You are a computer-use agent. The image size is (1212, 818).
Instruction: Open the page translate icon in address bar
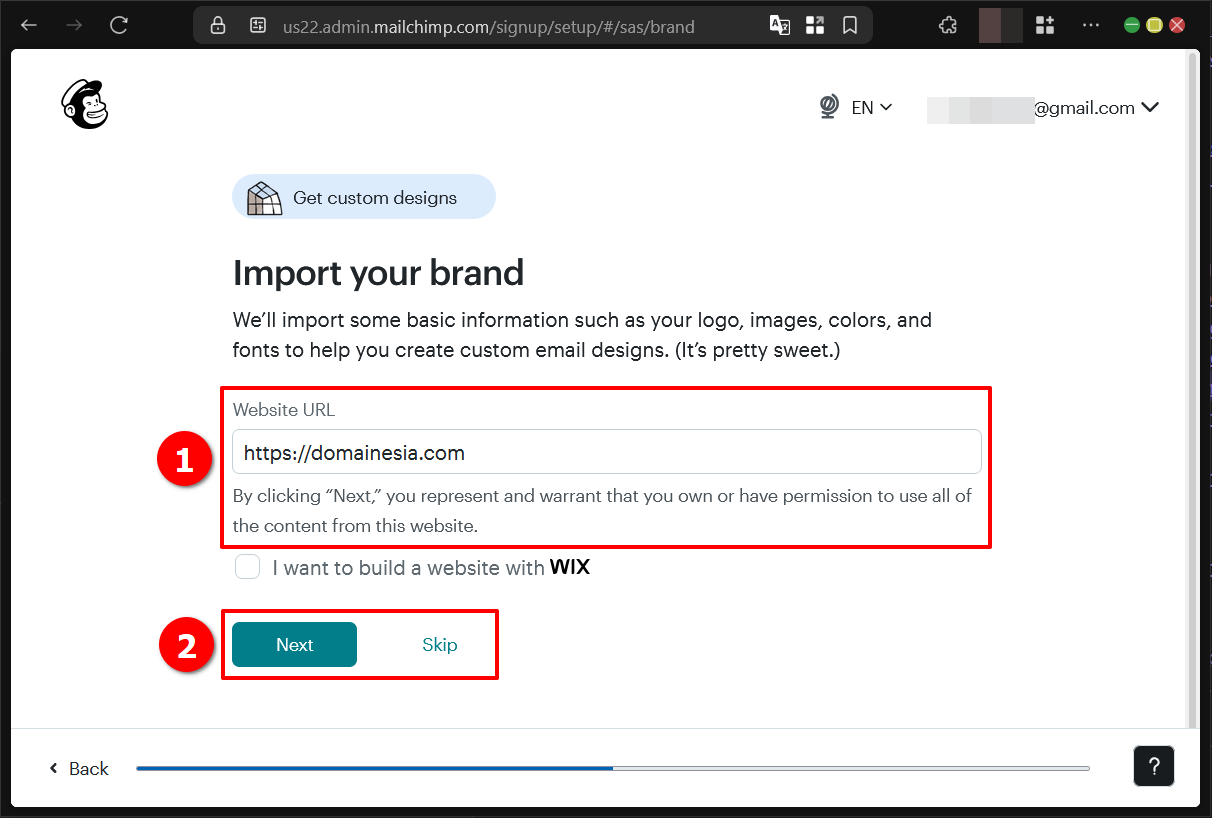point(780,24)
